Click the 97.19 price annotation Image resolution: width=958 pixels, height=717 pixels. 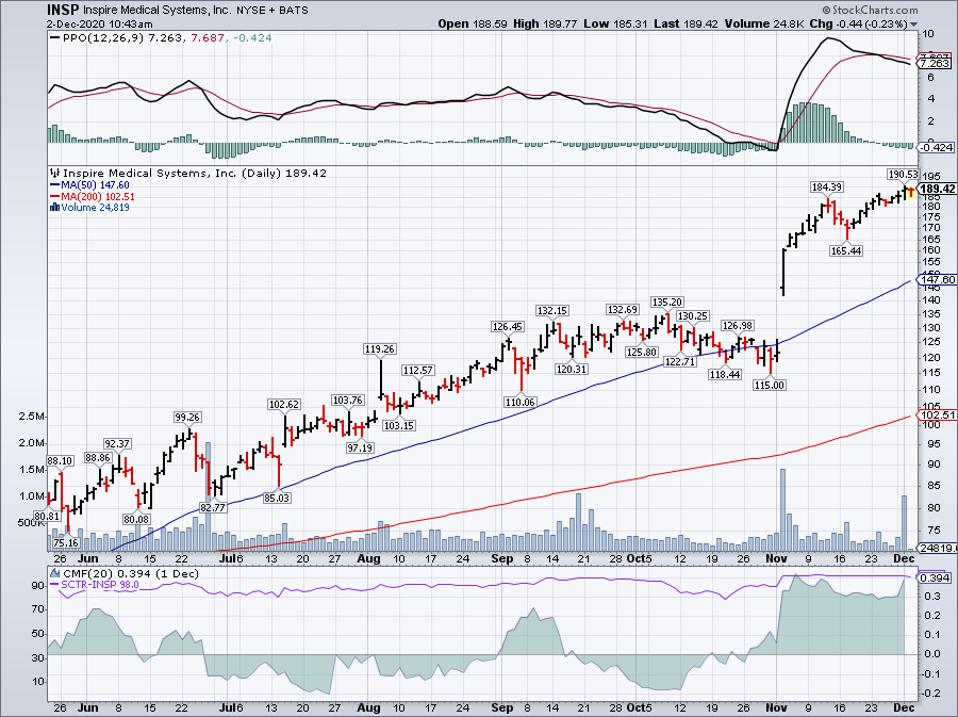[360, 448]
